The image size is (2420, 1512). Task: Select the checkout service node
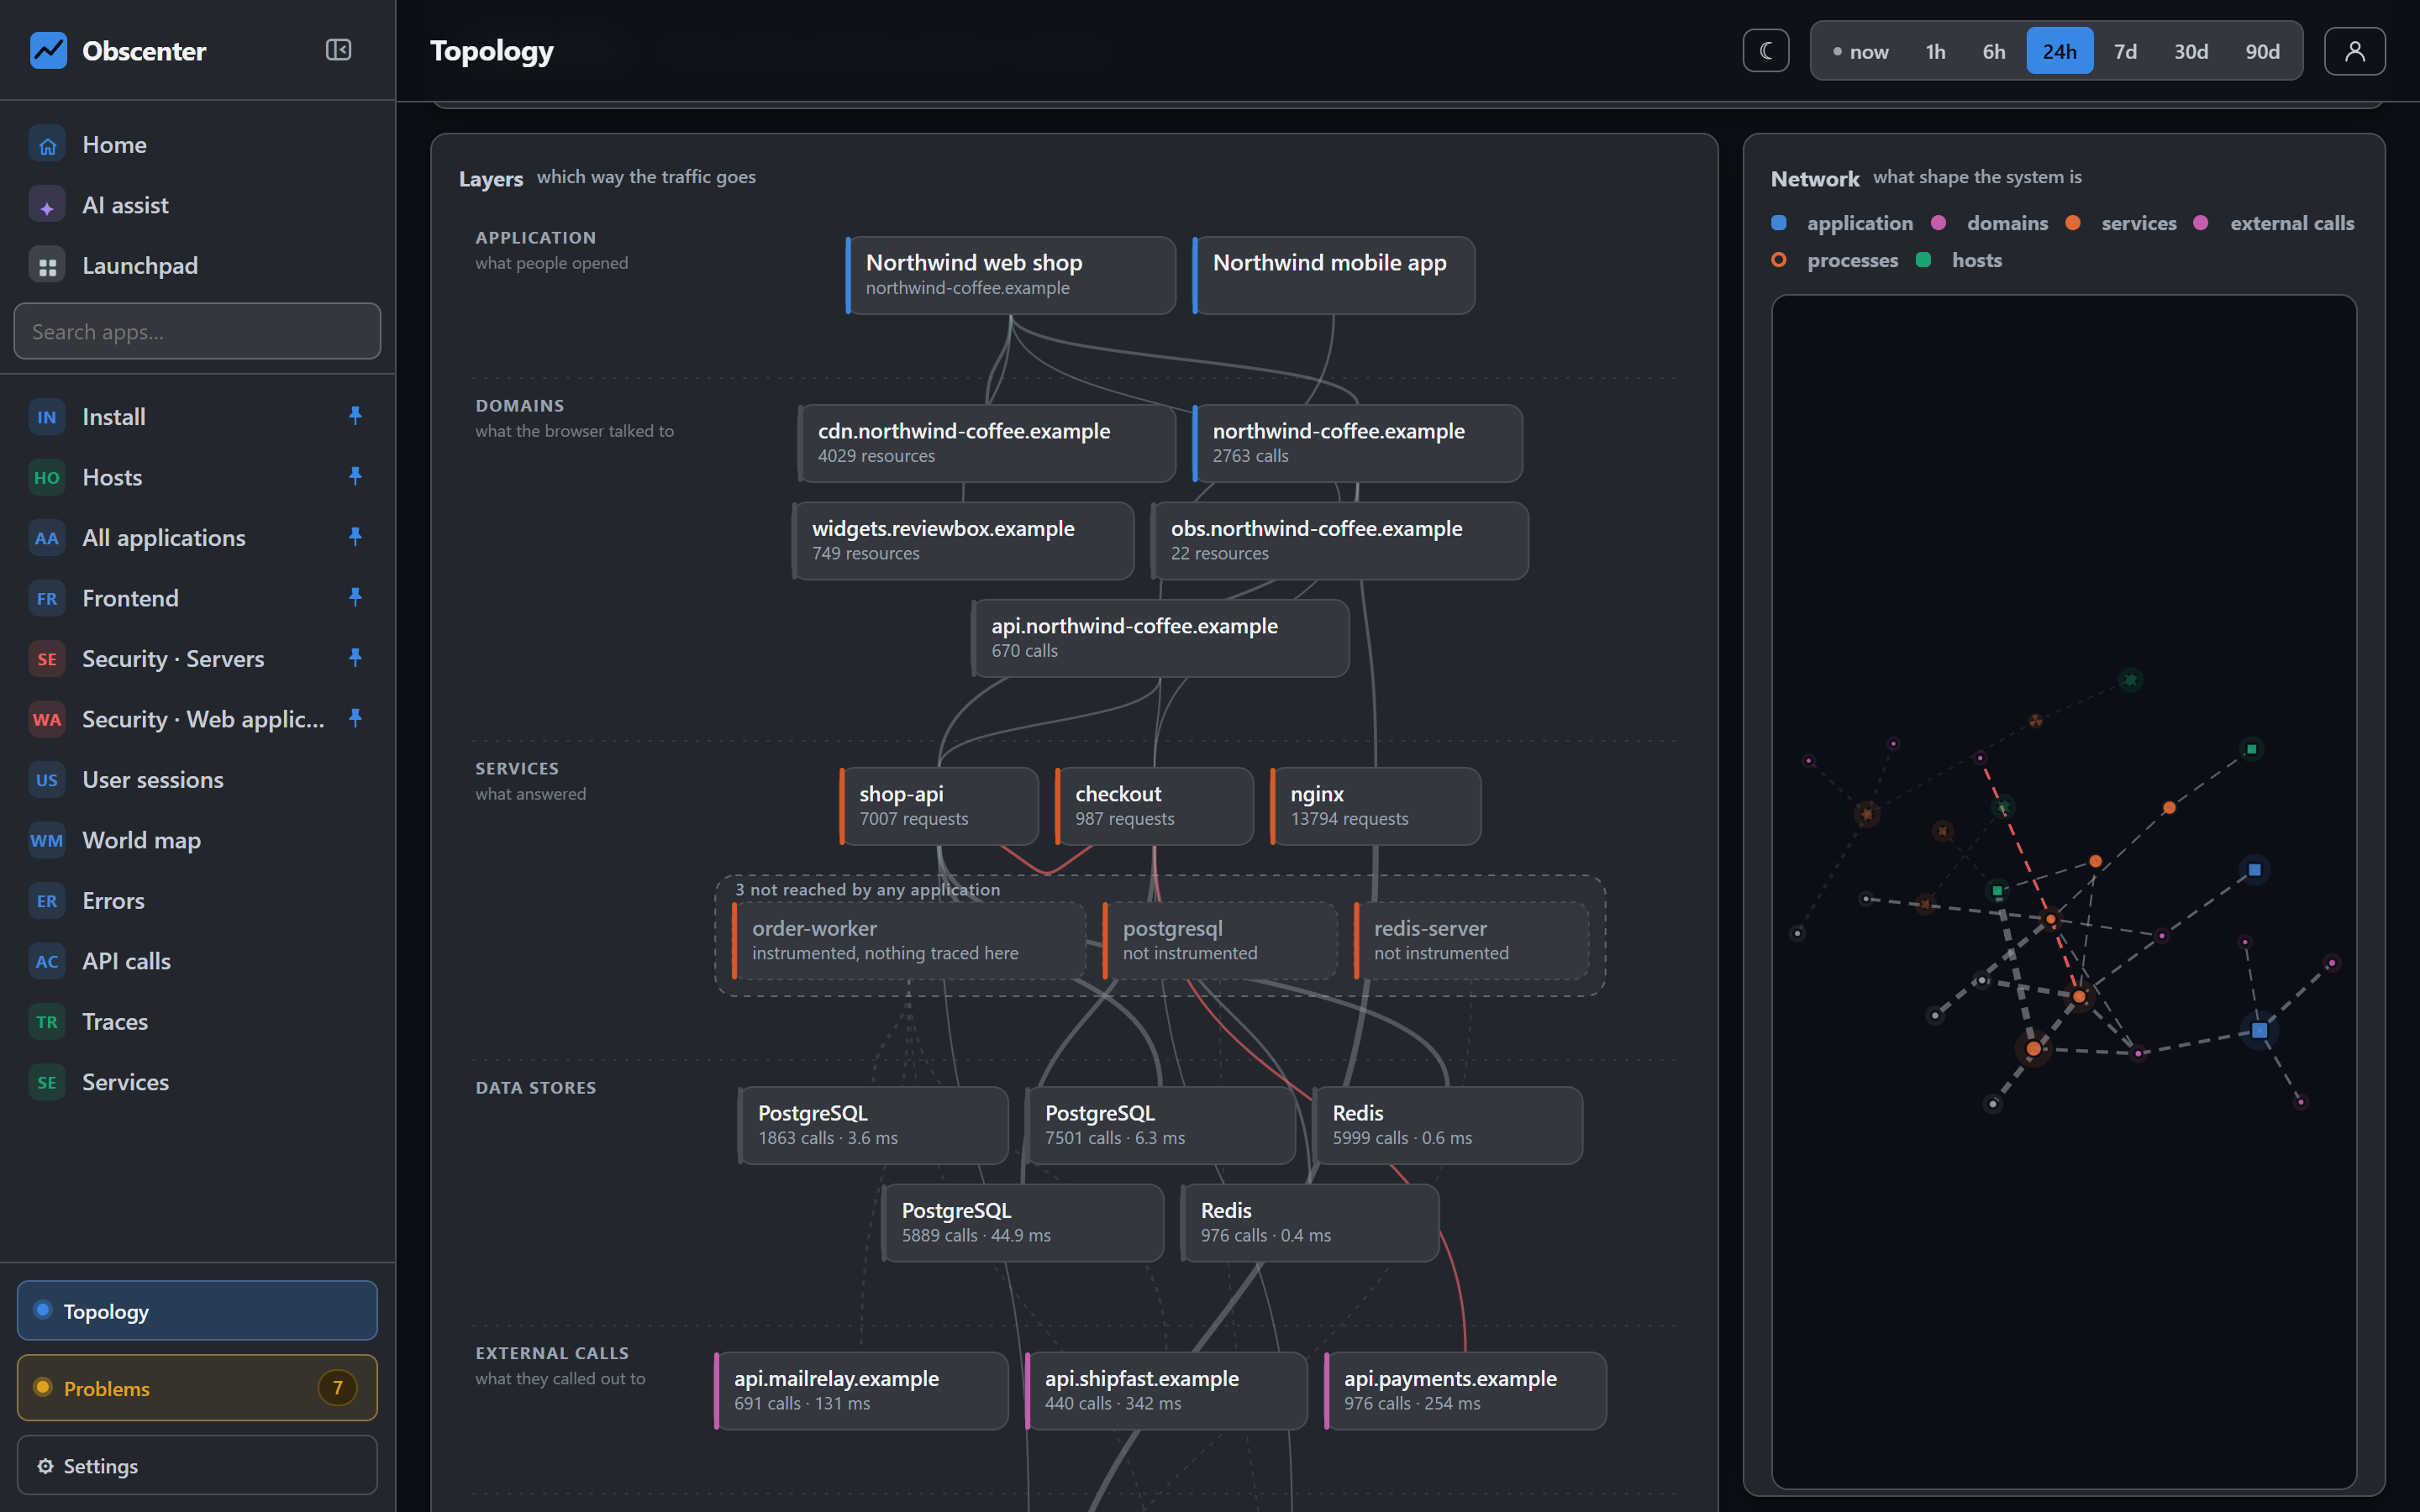[x=1154, y=806]
